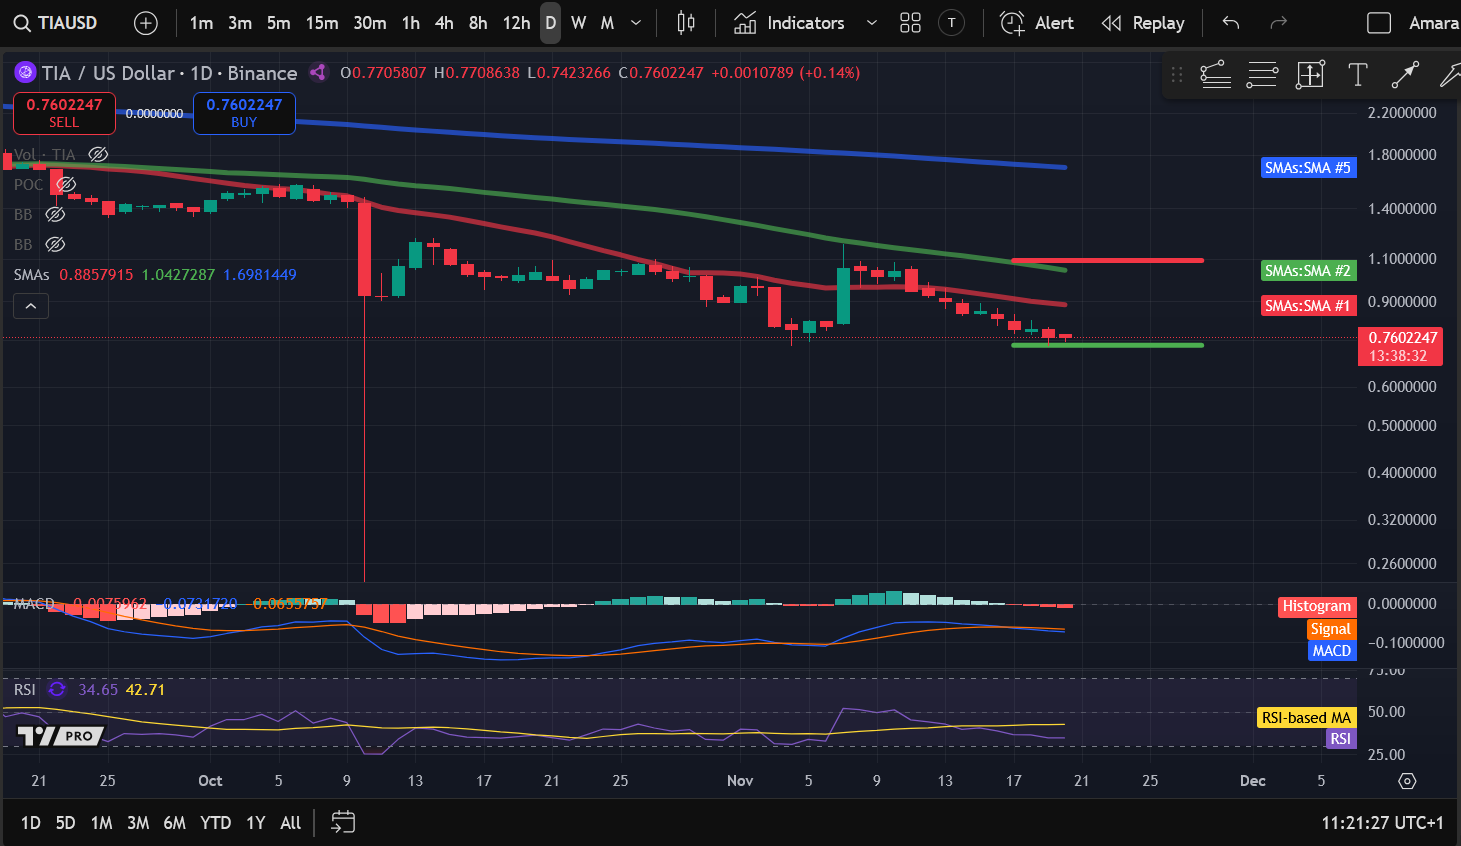Expand the timeframe dropdown chevron
The image size is (1461, 846).
click(x=634, y=22)
